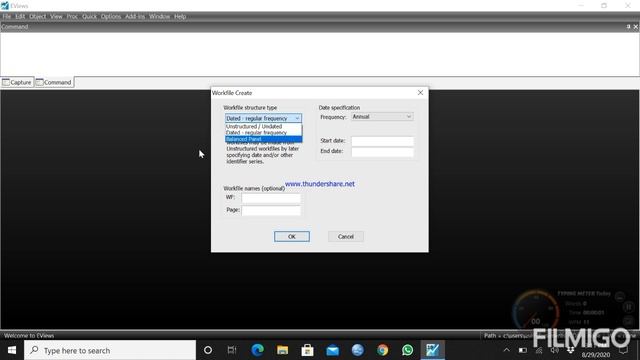
Task: Open the File menu
Action: [x=7, y=16]
